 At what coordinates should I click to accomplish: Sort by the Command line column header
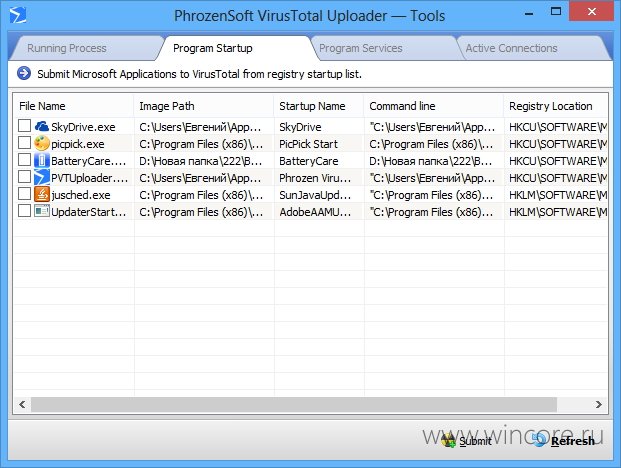tap(434, 106)
